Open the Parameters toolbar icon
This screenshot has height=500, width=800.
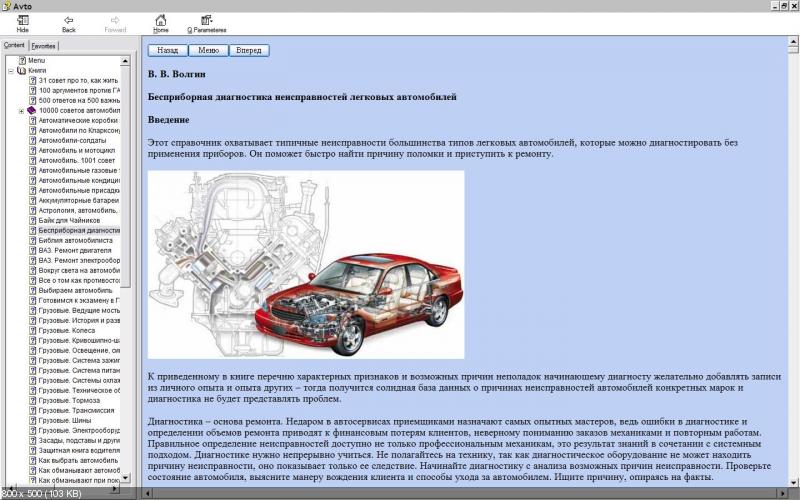[x=206, y=20]
